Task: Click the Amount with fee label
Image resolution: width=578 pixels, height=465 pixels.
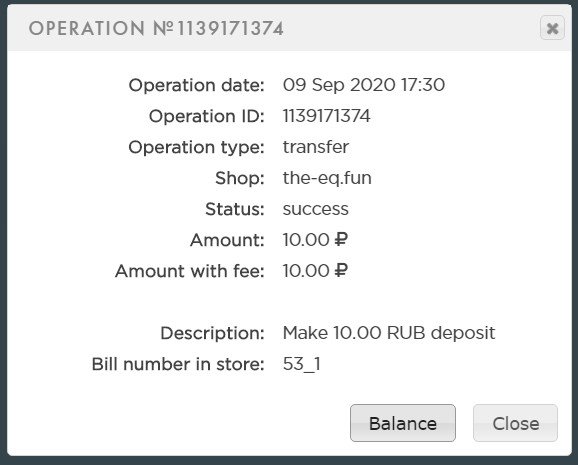Action: 190,271
